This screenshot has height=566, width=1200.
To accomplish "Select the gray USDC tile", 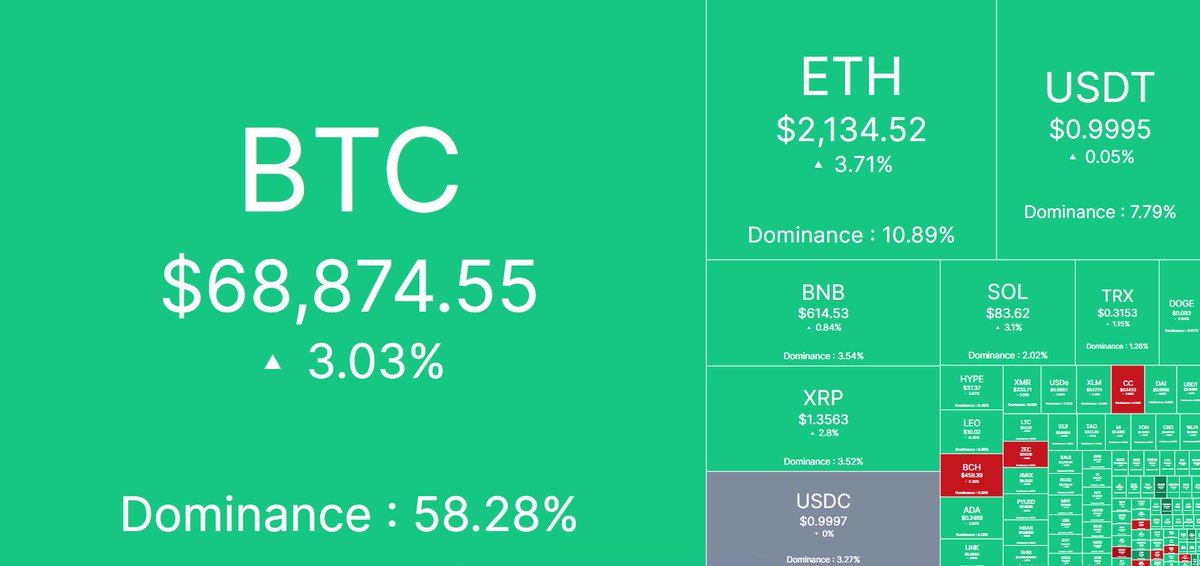I will click(x=823, y=516).
